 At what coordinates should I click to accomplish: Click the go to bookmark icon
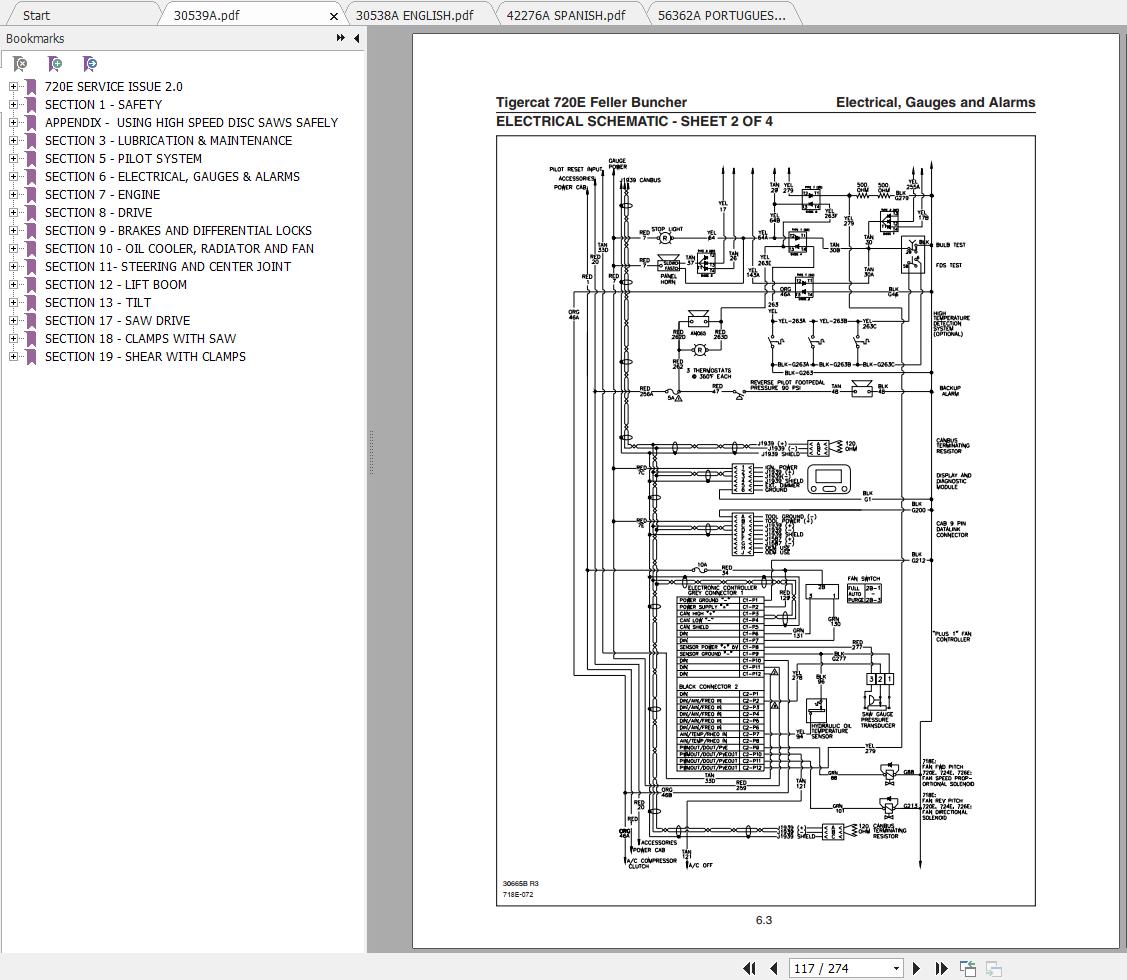90,63
